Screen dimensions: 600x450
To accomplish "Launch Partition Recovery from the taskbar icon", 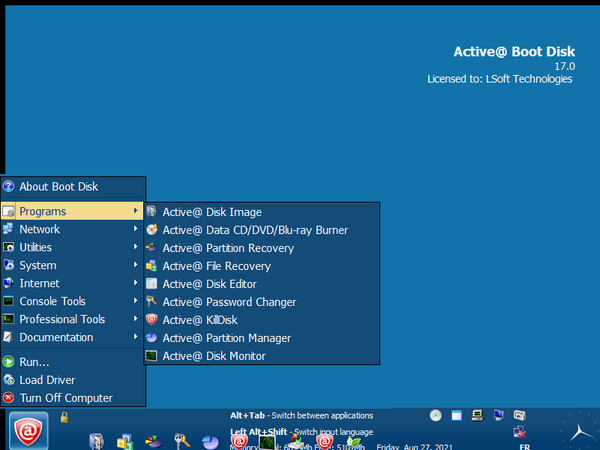I will click(153, 442).
